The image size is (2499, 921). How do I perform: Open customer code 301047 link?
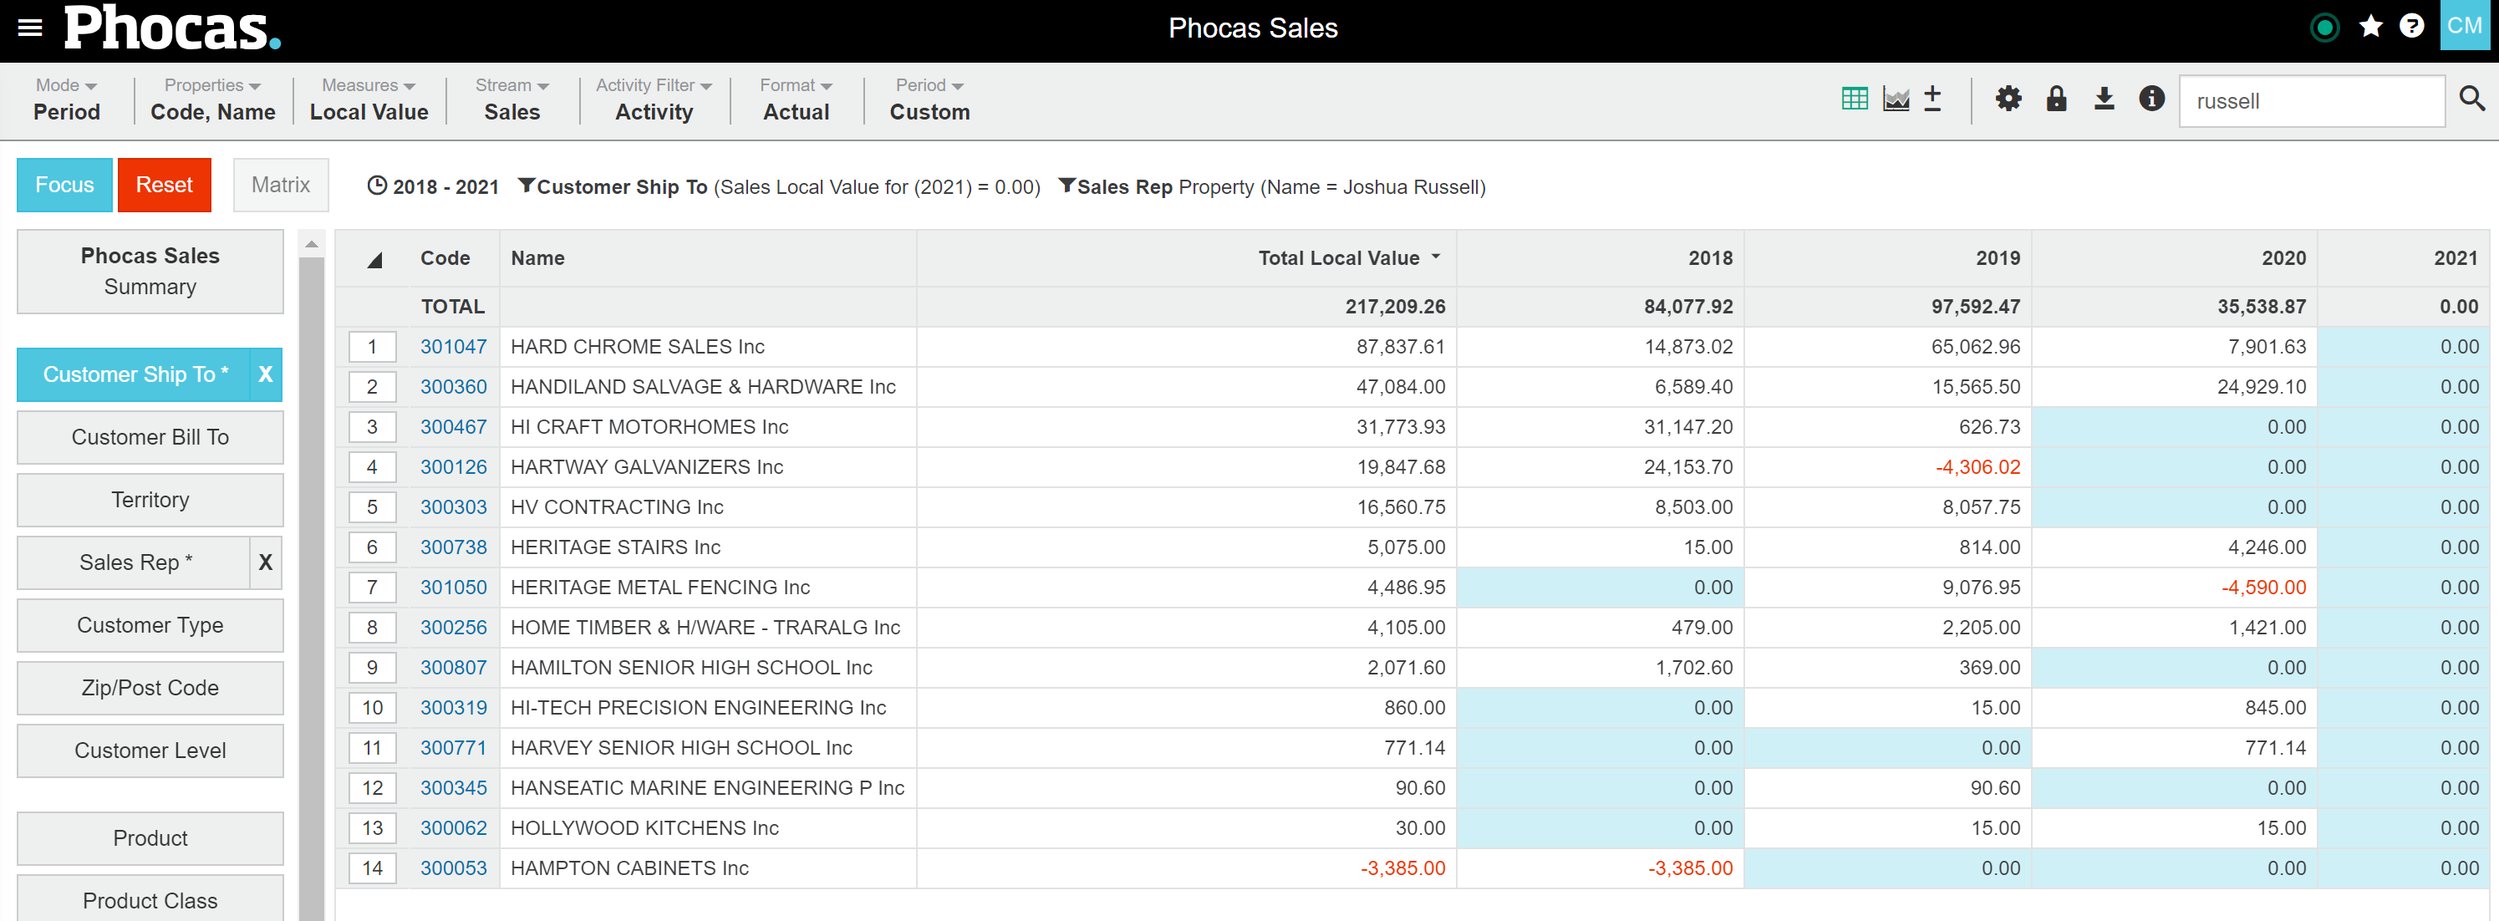click(453, 347)
